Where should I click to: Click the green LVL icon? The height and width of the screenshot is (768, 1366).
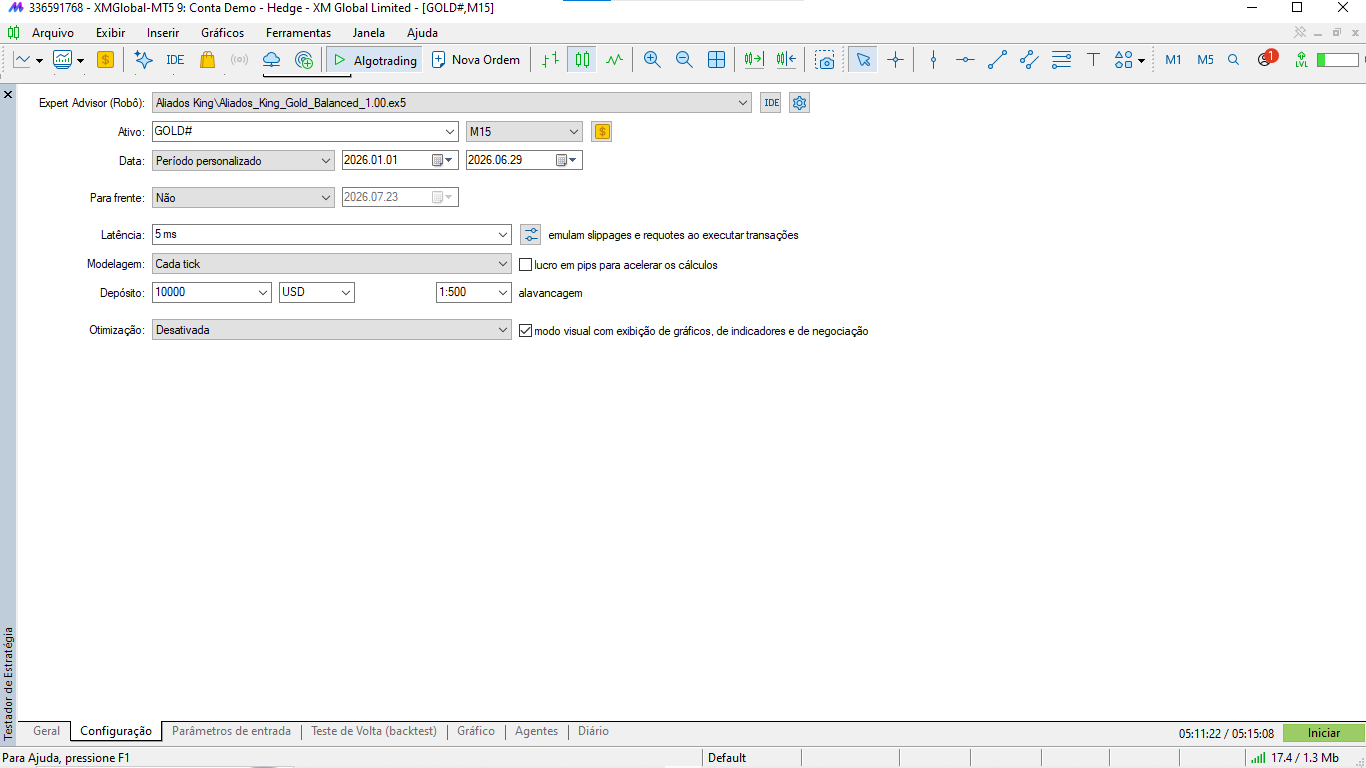point(1301,60)
